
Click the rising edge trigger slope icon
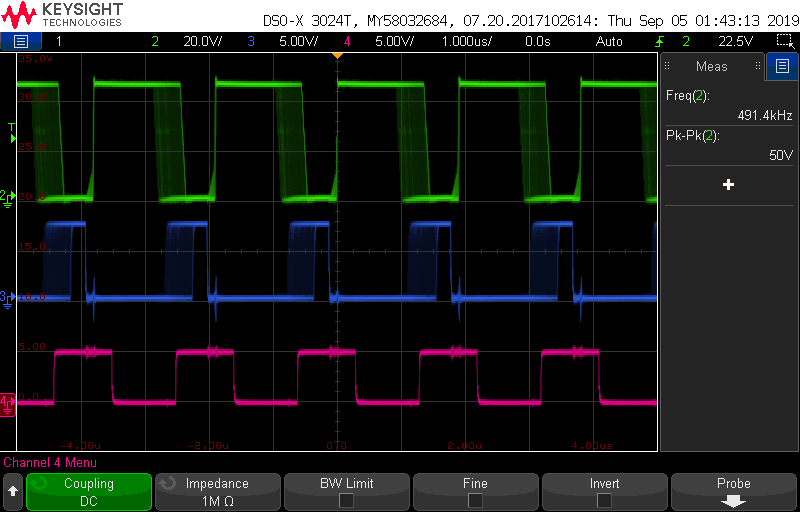click(x=661, y=41)
